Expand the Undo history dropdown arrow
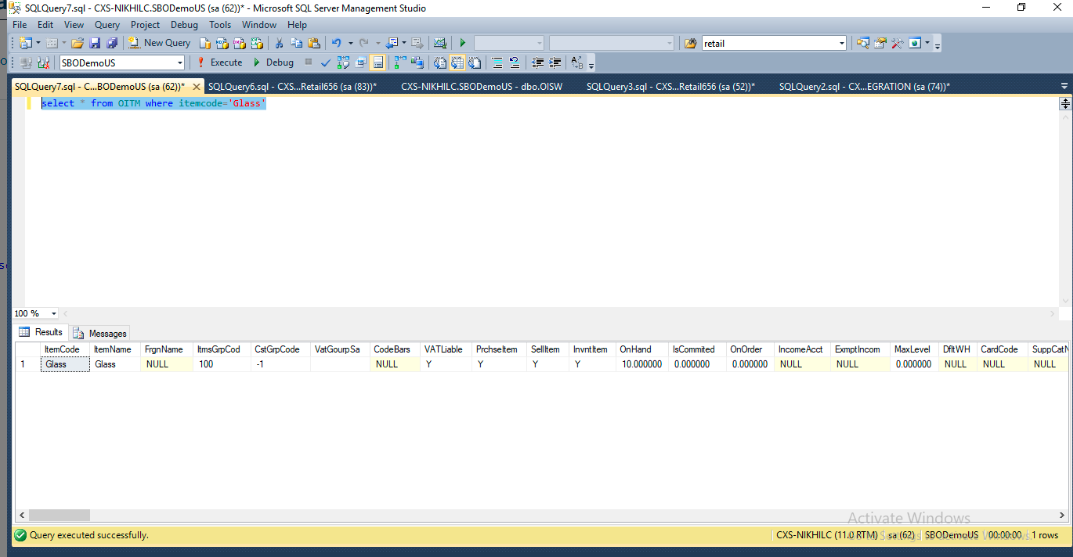Screen dimensions: 1073x557 click(x=350, y=43)
